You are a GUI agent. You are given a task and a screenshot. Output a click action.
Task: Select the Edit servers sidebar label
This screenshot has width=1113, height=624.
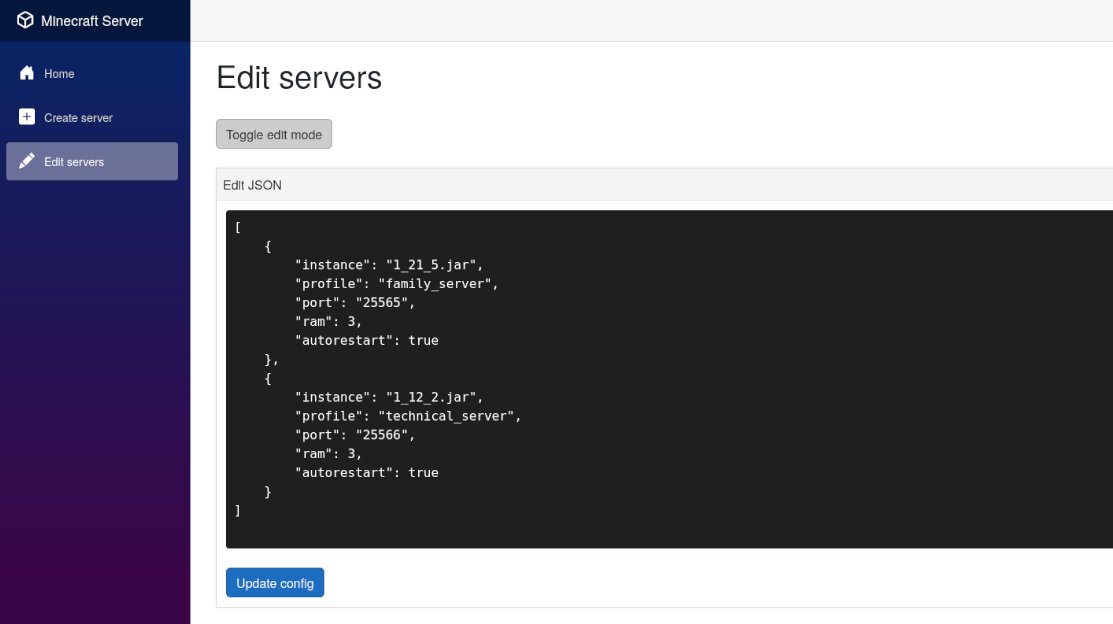(74, 162)
